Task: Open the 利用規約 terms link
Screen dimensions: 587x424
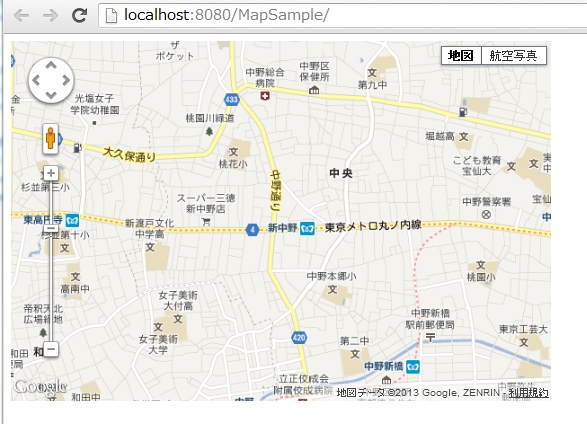Action: [528, 393]
